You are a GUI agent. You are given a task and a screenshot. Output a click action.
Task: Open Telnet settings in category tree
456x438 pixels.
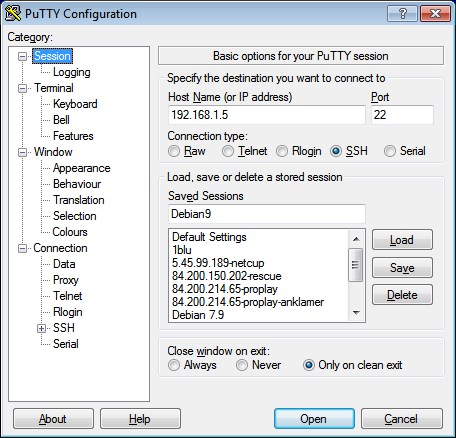pos(68,296)
